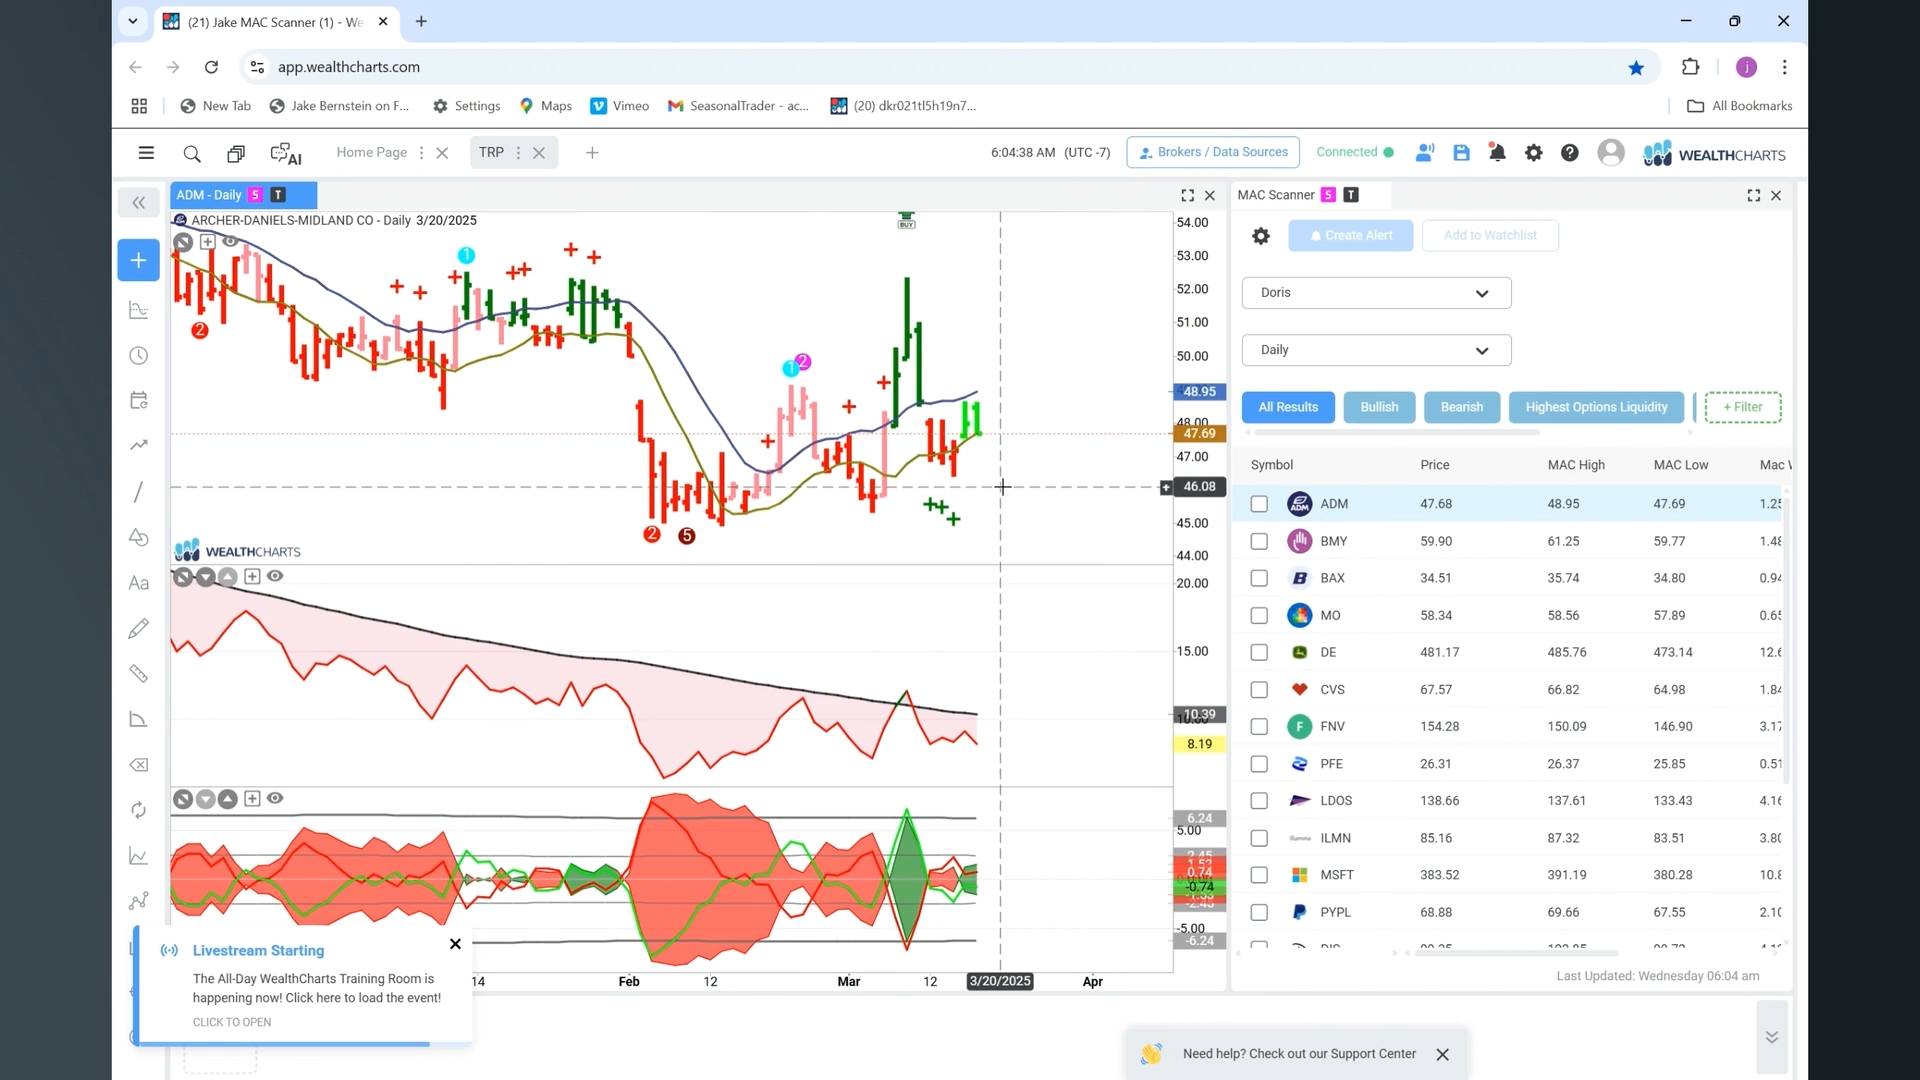Open the alerts bell icon
Image resolution: width=1920 pixels, height=1080 pixels.
pyautogui.click(x=1497, y=153)
